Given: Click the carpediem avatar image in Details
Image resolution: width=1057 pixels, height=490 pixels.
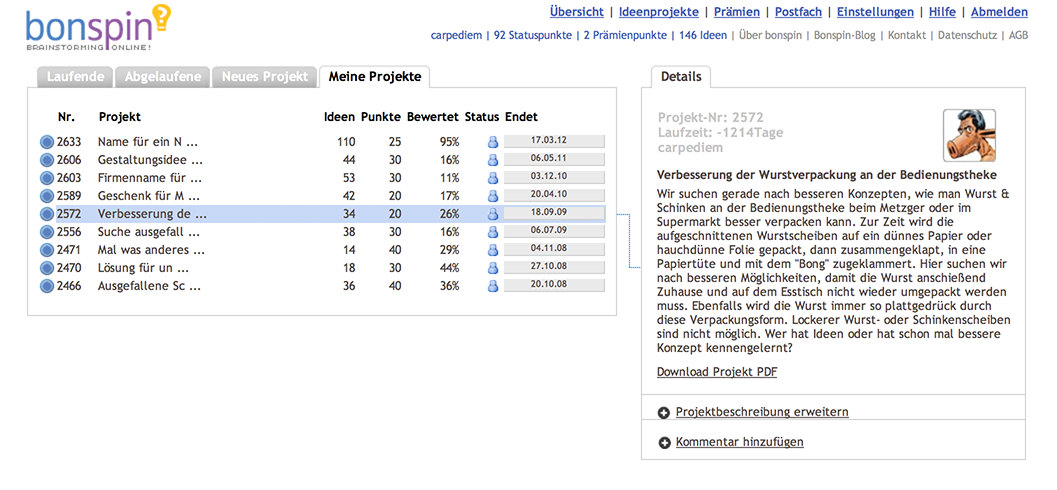Looking at the screenshot, I should pos(969,135).
